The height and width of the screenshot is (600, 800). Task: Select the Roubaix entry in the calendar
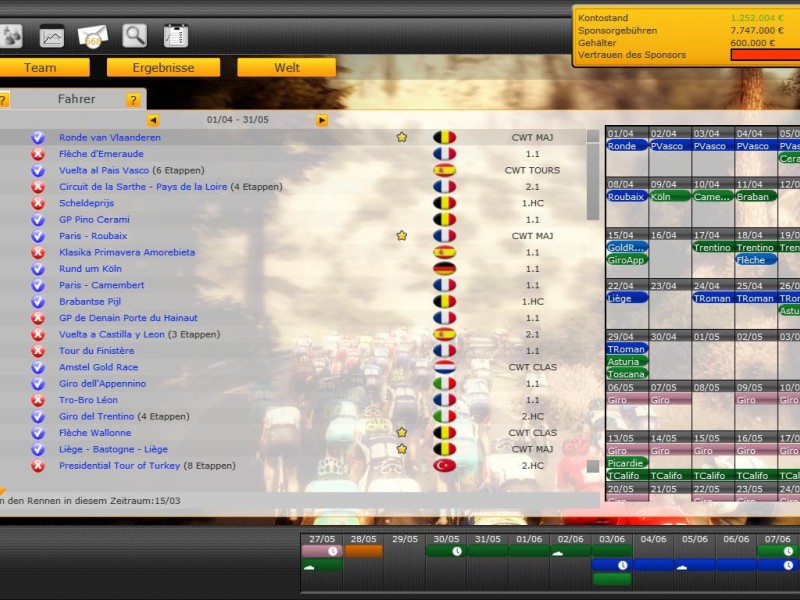(x=624, y=195)
